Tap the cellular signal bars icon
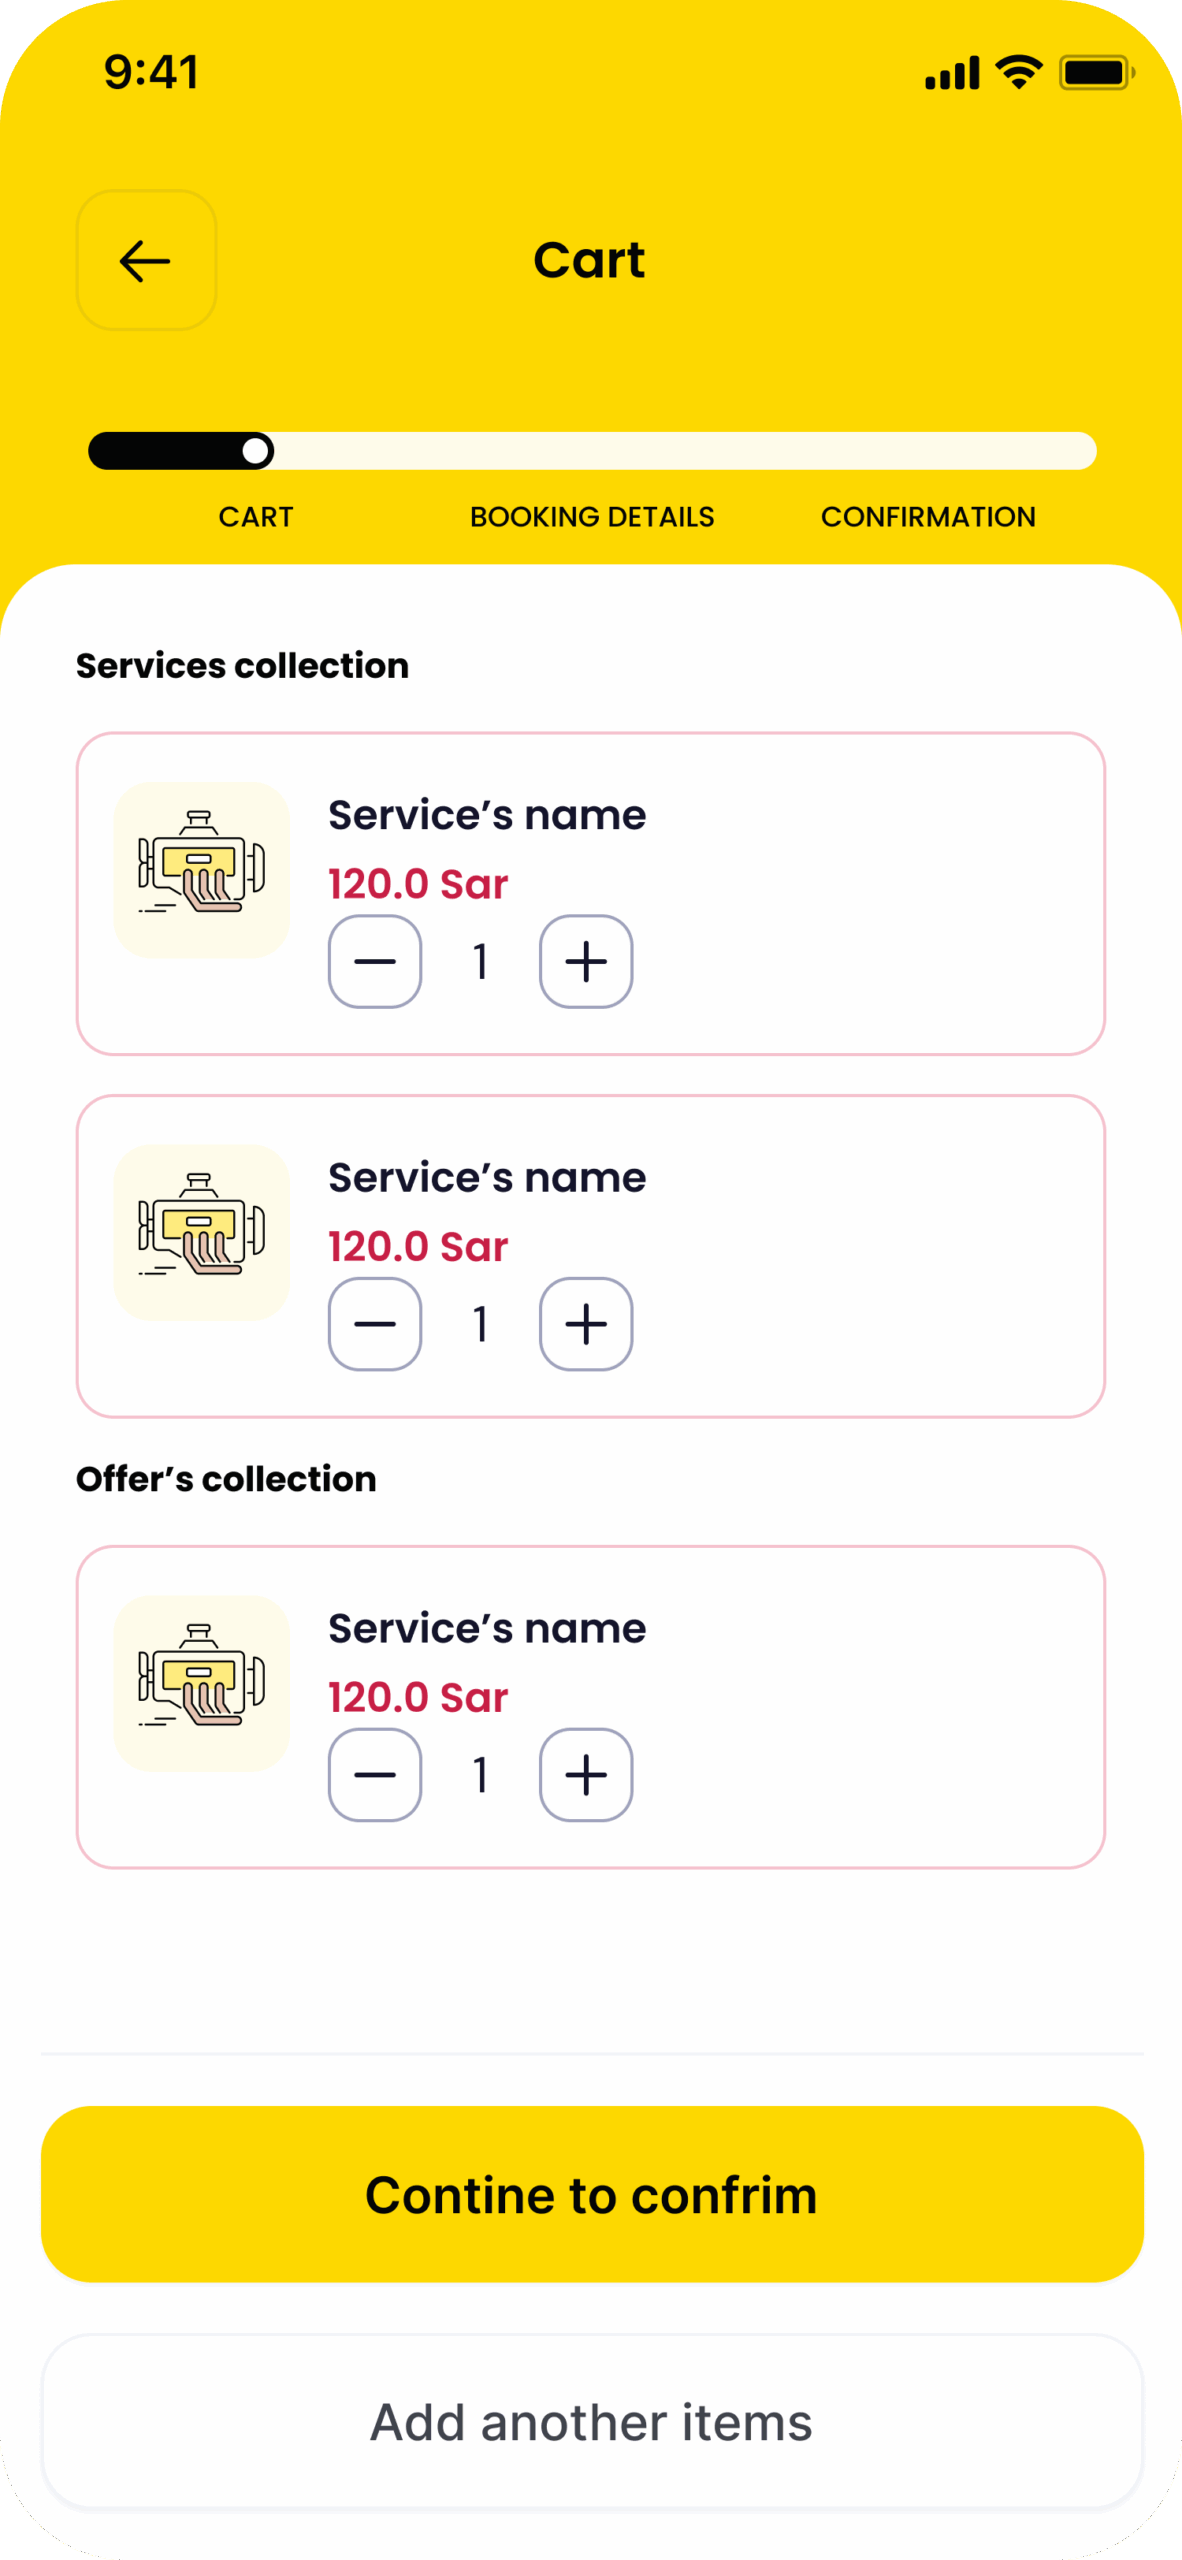 pyautogui.click(x=952, y=74)
